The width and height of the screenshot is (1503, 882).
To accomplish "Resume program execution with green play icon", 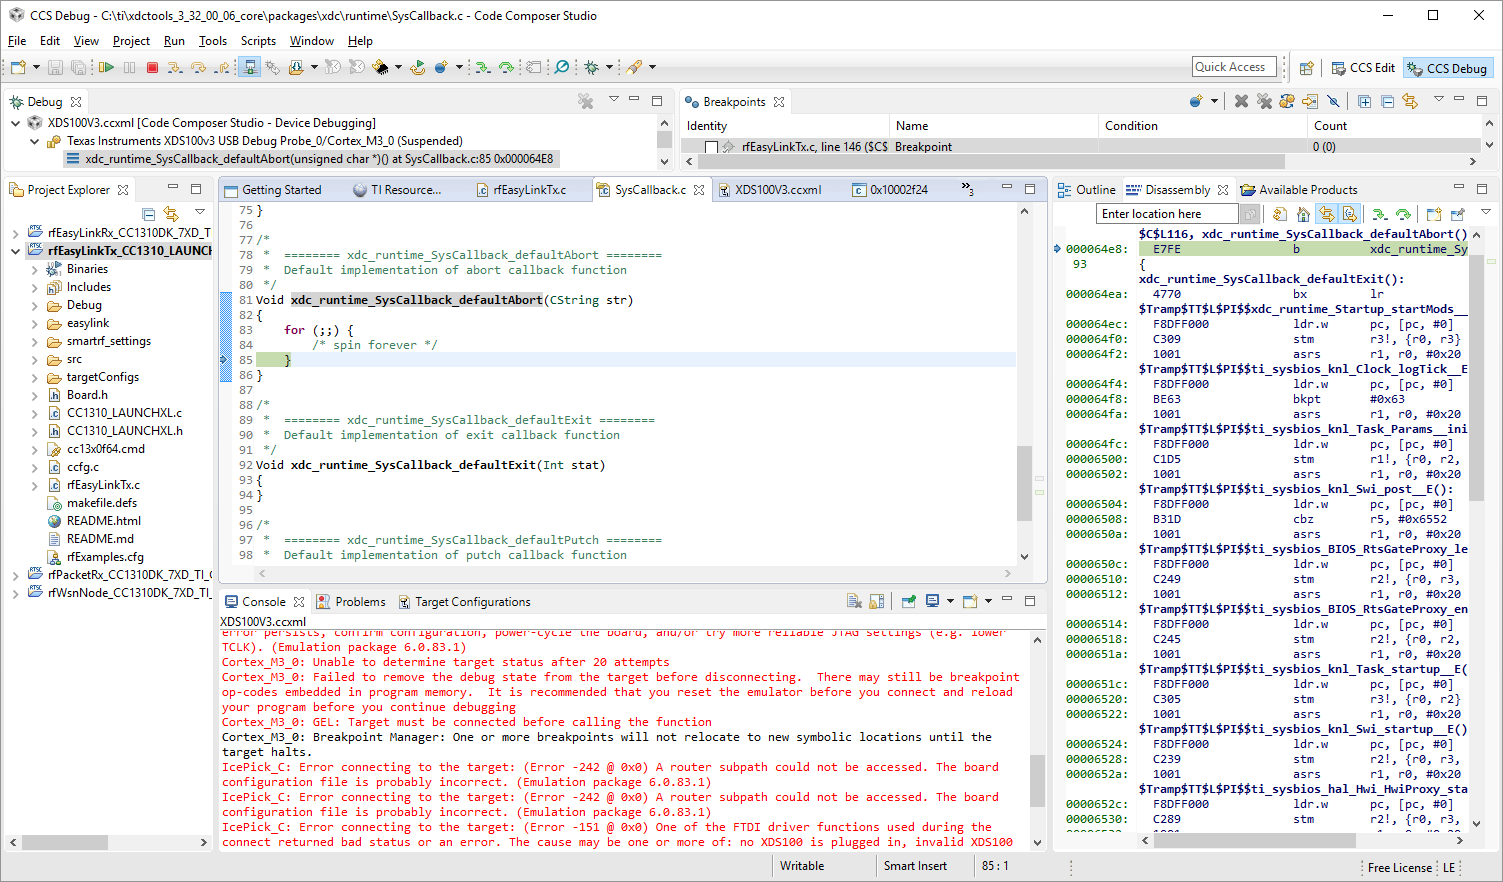I will point(108,66).
